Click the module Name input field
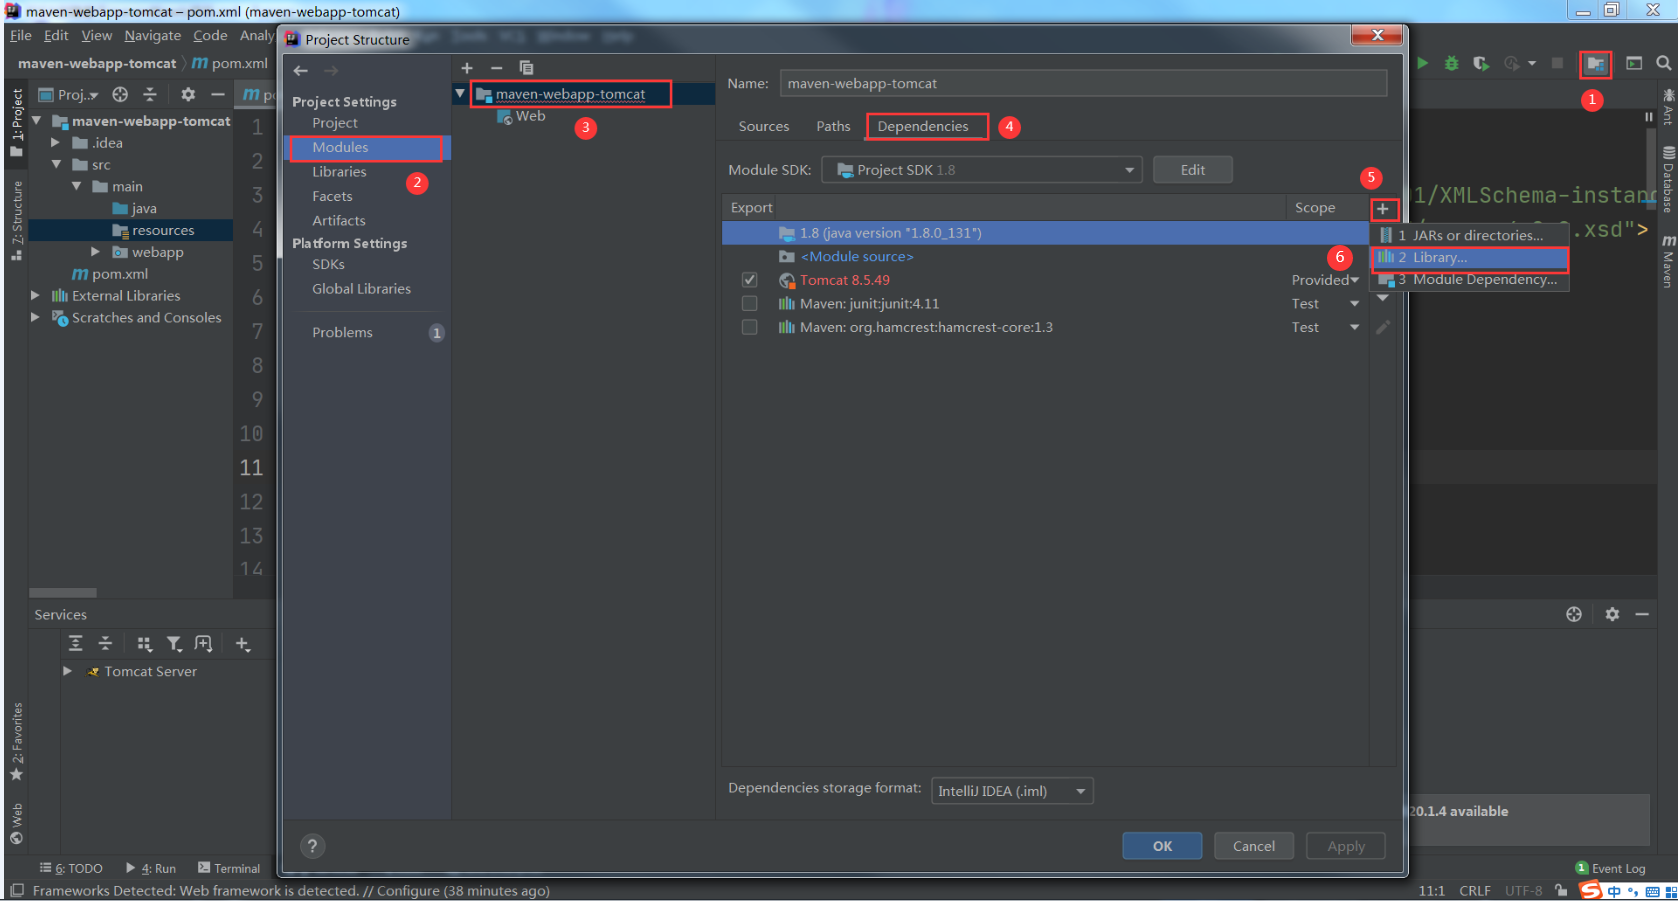1678x901 pixels. click(x=1083, y=83)
